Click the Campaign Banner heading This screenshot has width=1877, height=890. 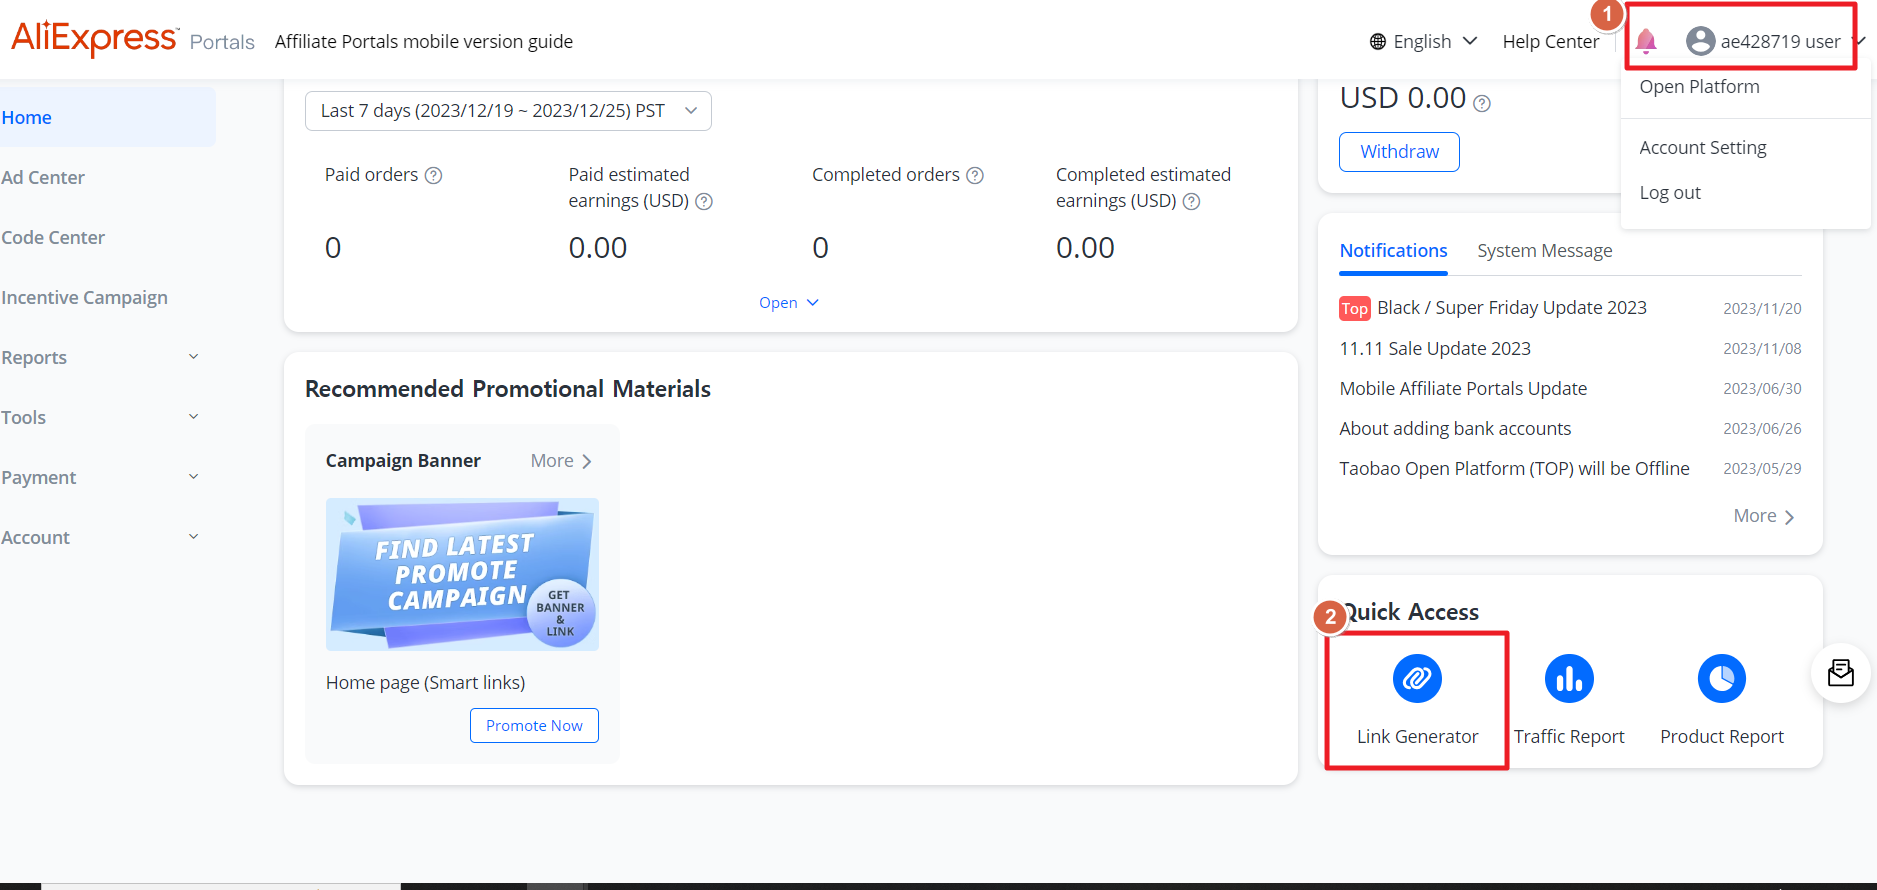(403, 461)
